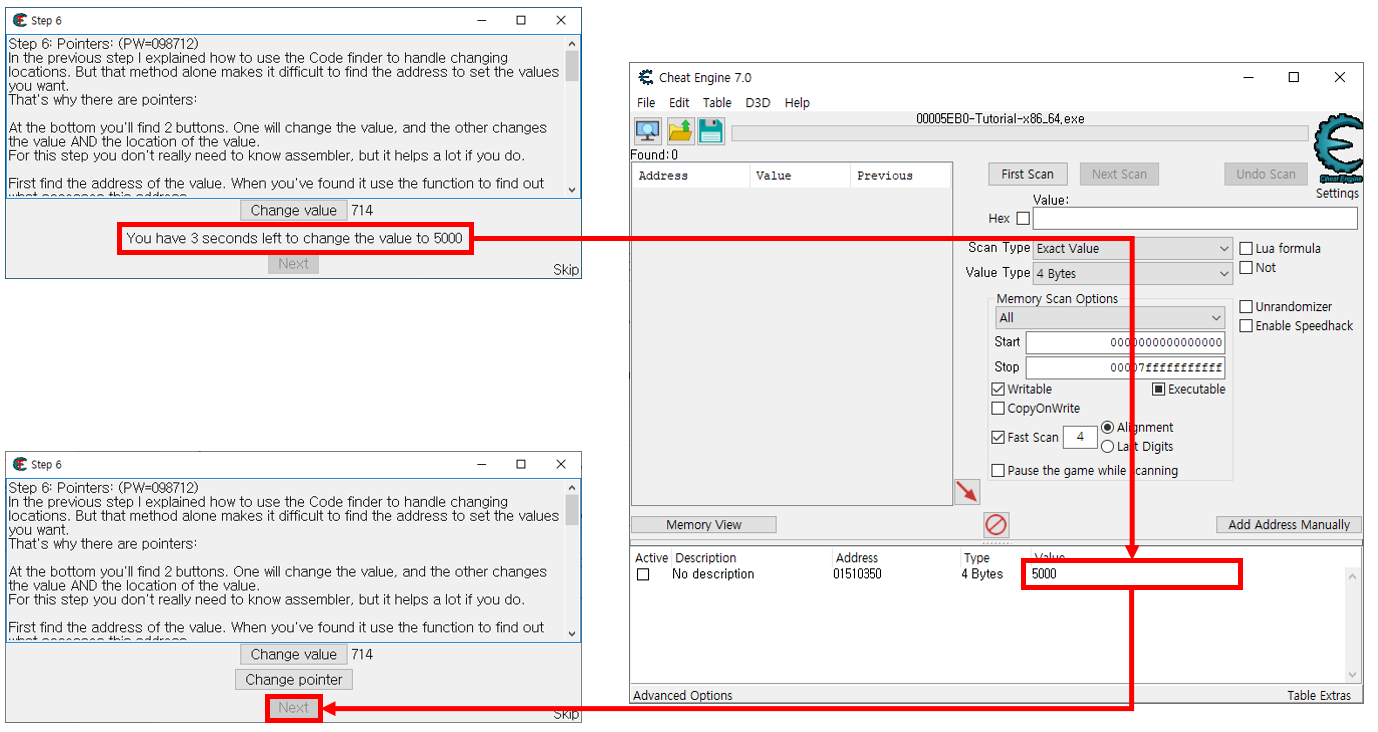Click Skip in the upper Step 6 window
1378x732 pixels.
pos(566,270)
